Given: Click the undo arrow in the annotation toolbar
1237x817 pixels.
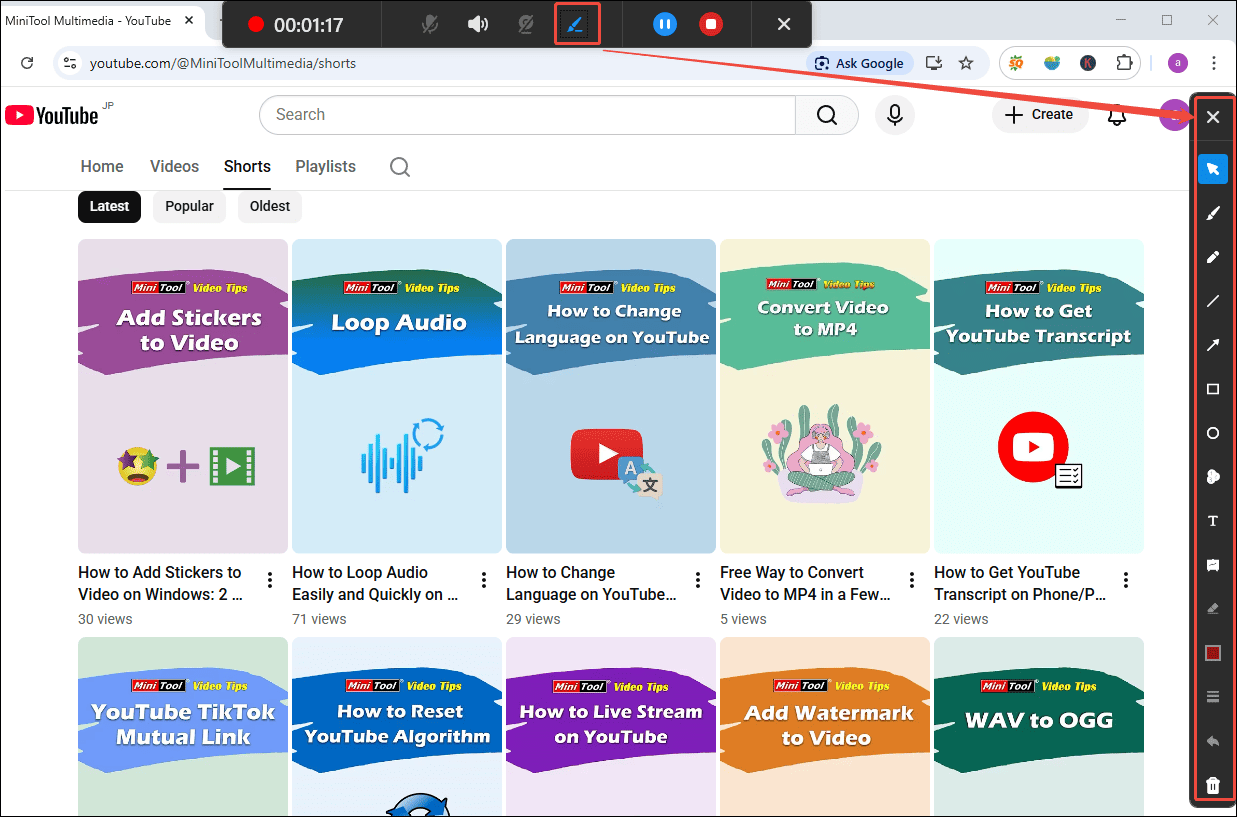Looking at the screenshot, I should pos(1213,741).
